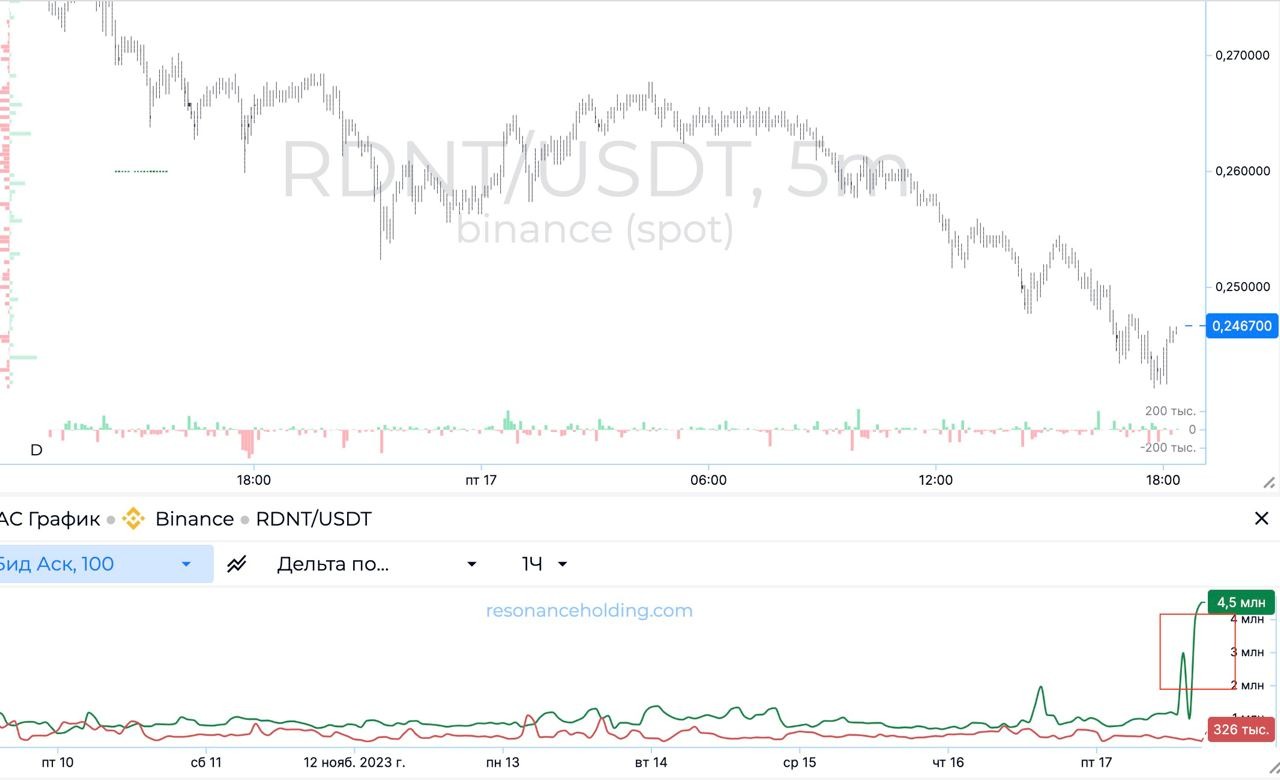Screen dimensions: 1280x780
Task: Click the 06:00 time axis label
Action: pos(708,480)
